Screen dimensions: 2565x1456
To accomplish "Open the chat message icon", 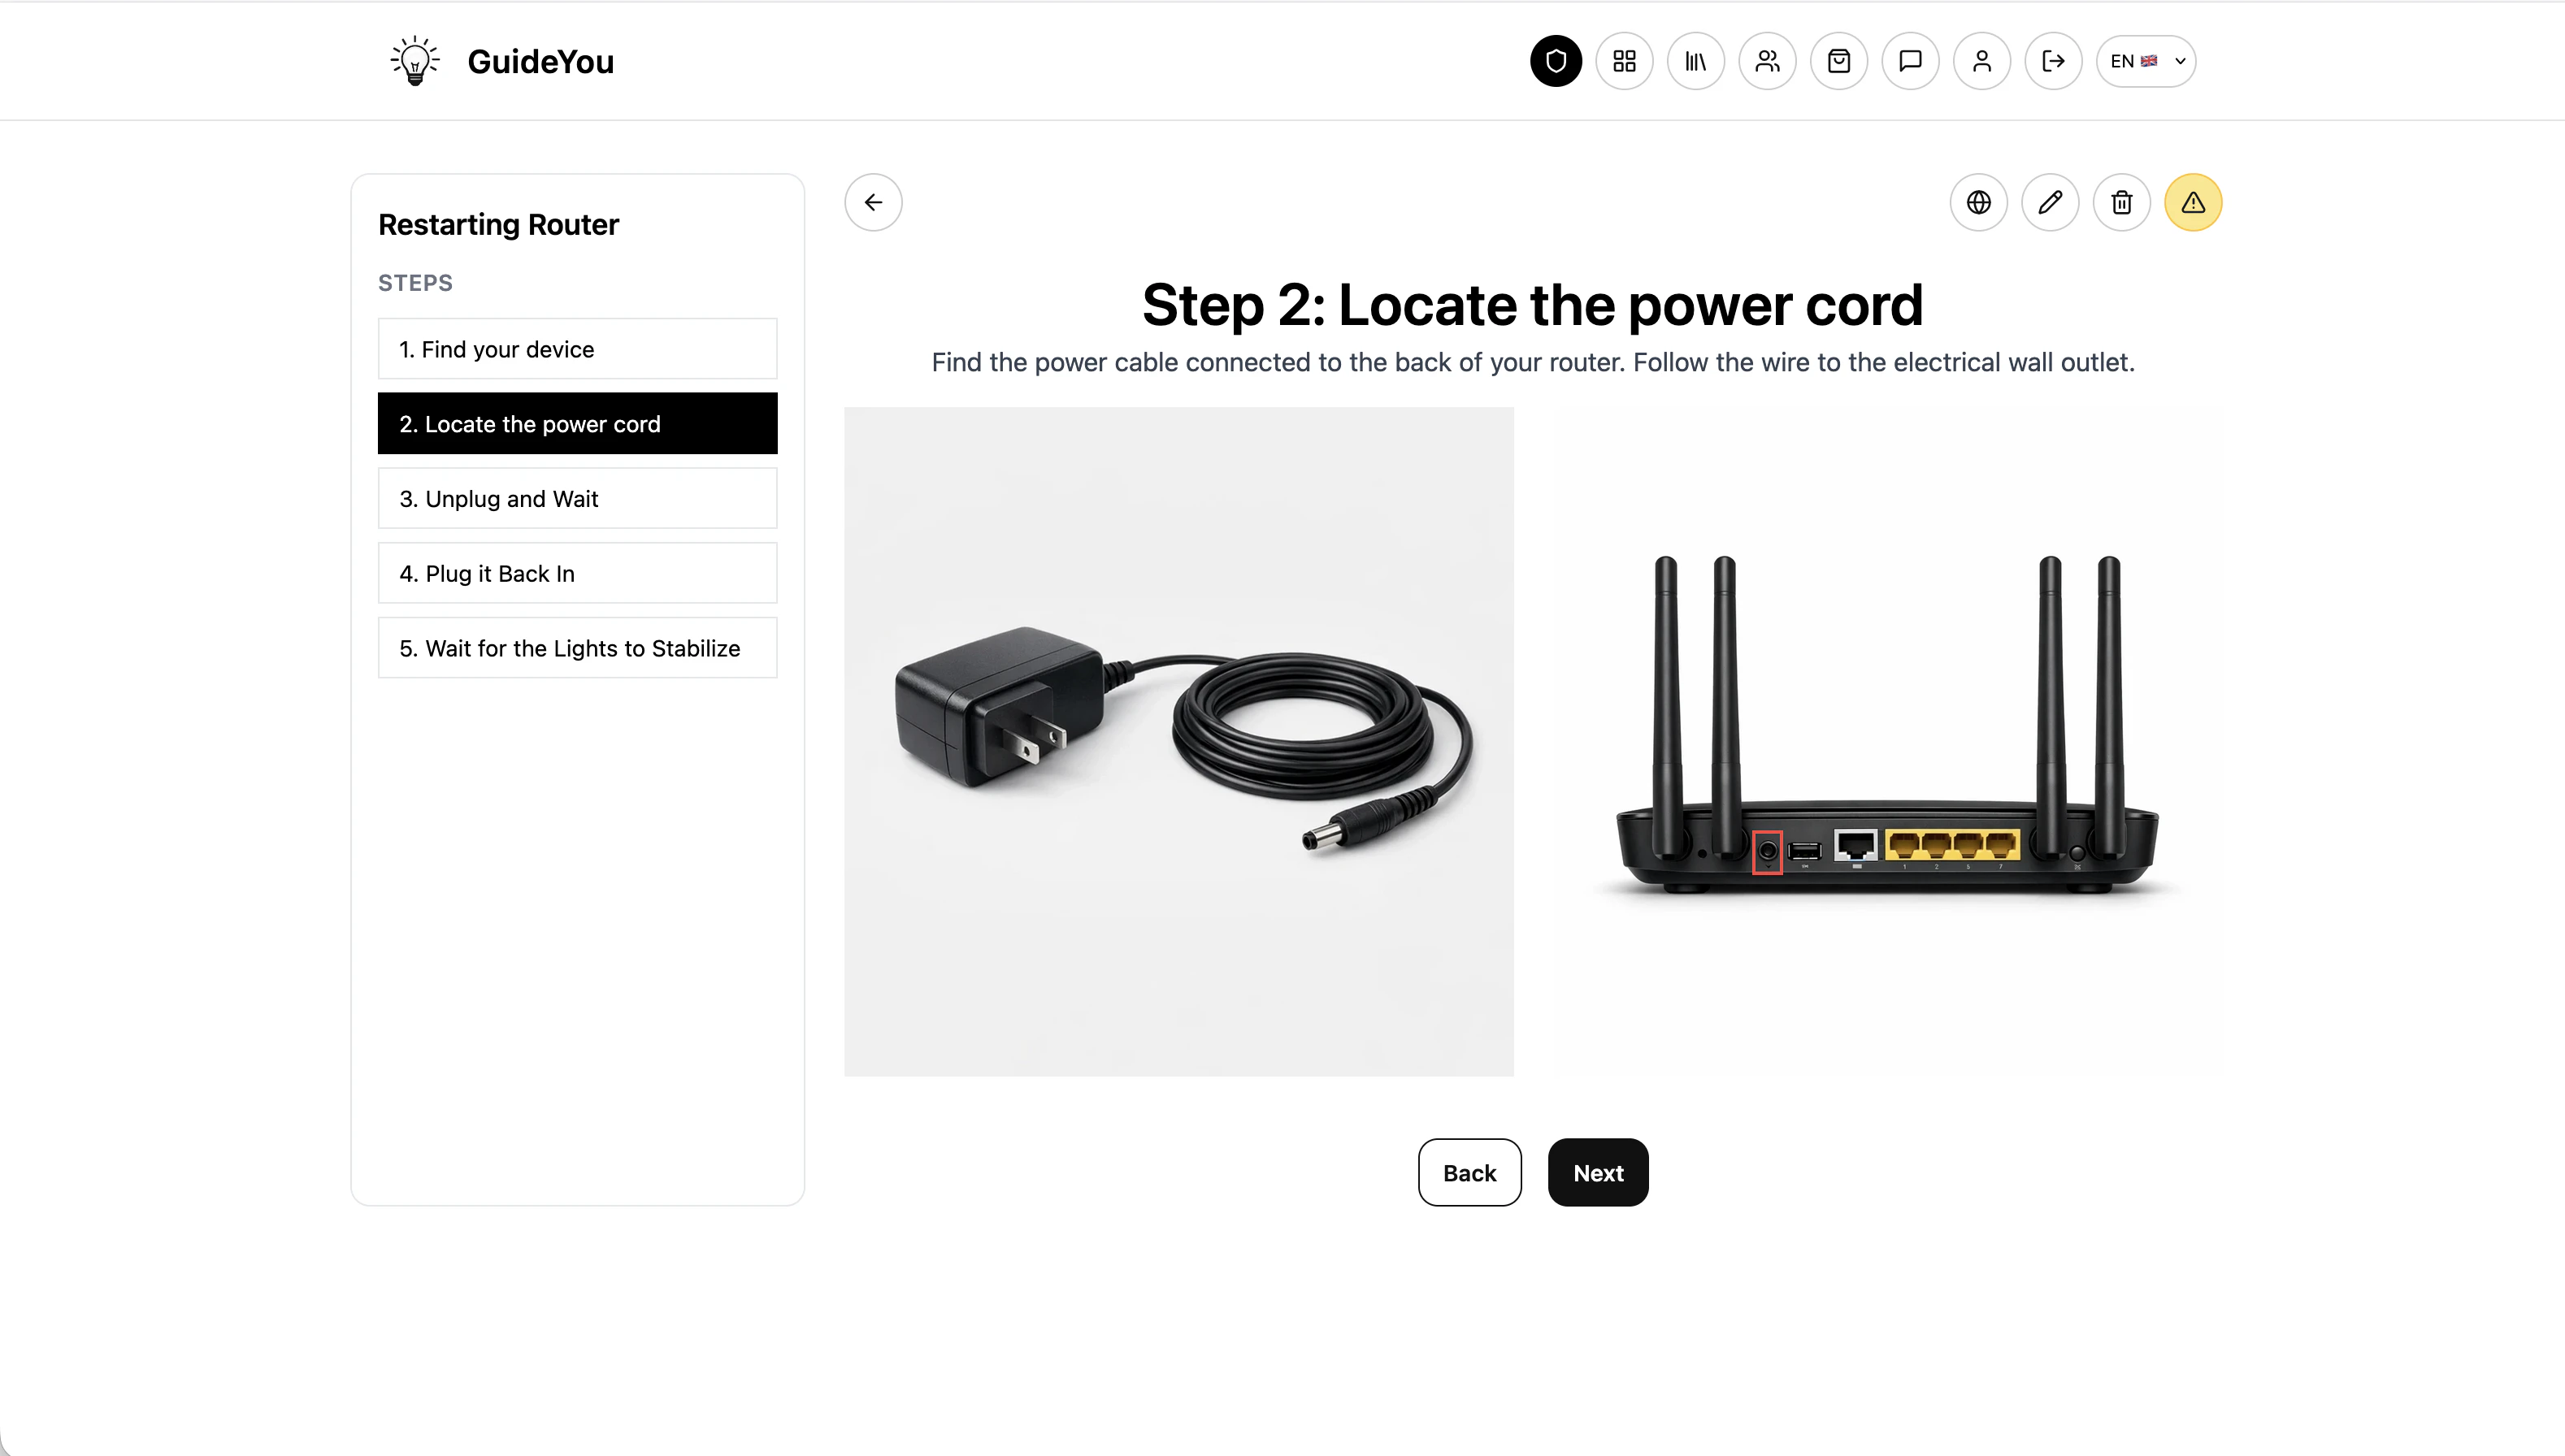I will [x=1910, y=61].
